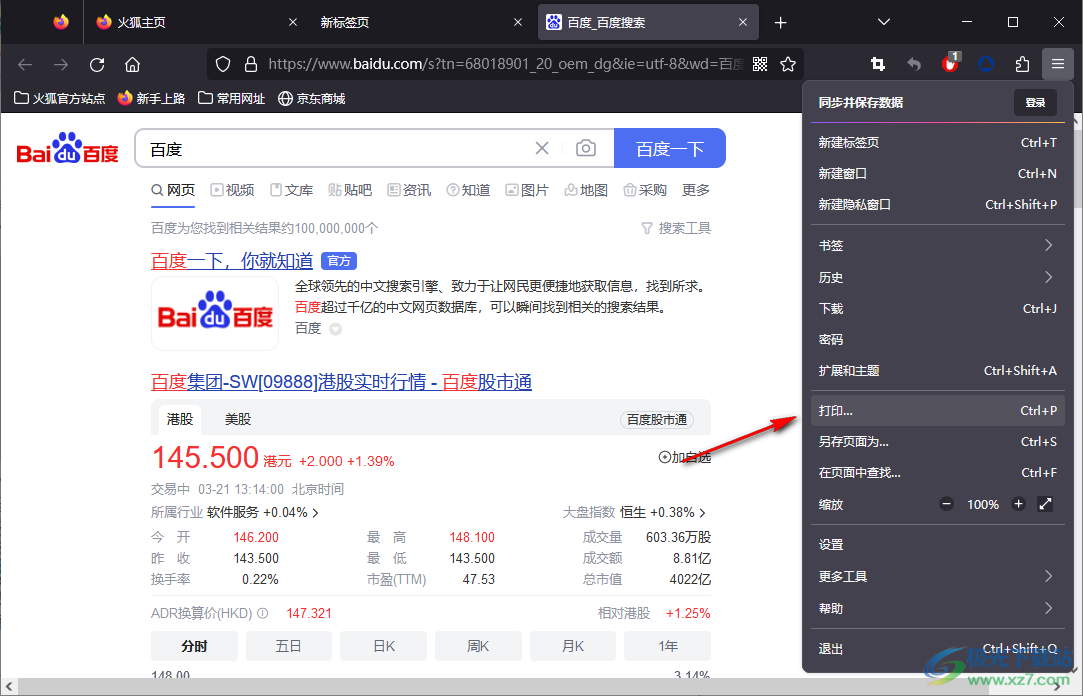
Task: Enter full screen via zoom row icon
Action: click(1045, 504)
